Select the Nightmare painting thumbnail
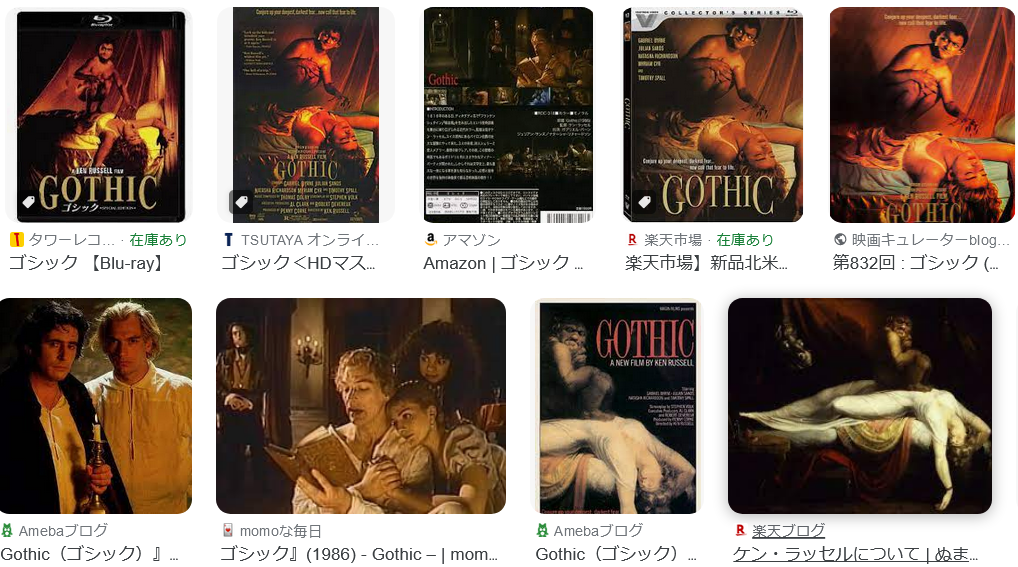 pyautogui.click(x=860, y=406)
